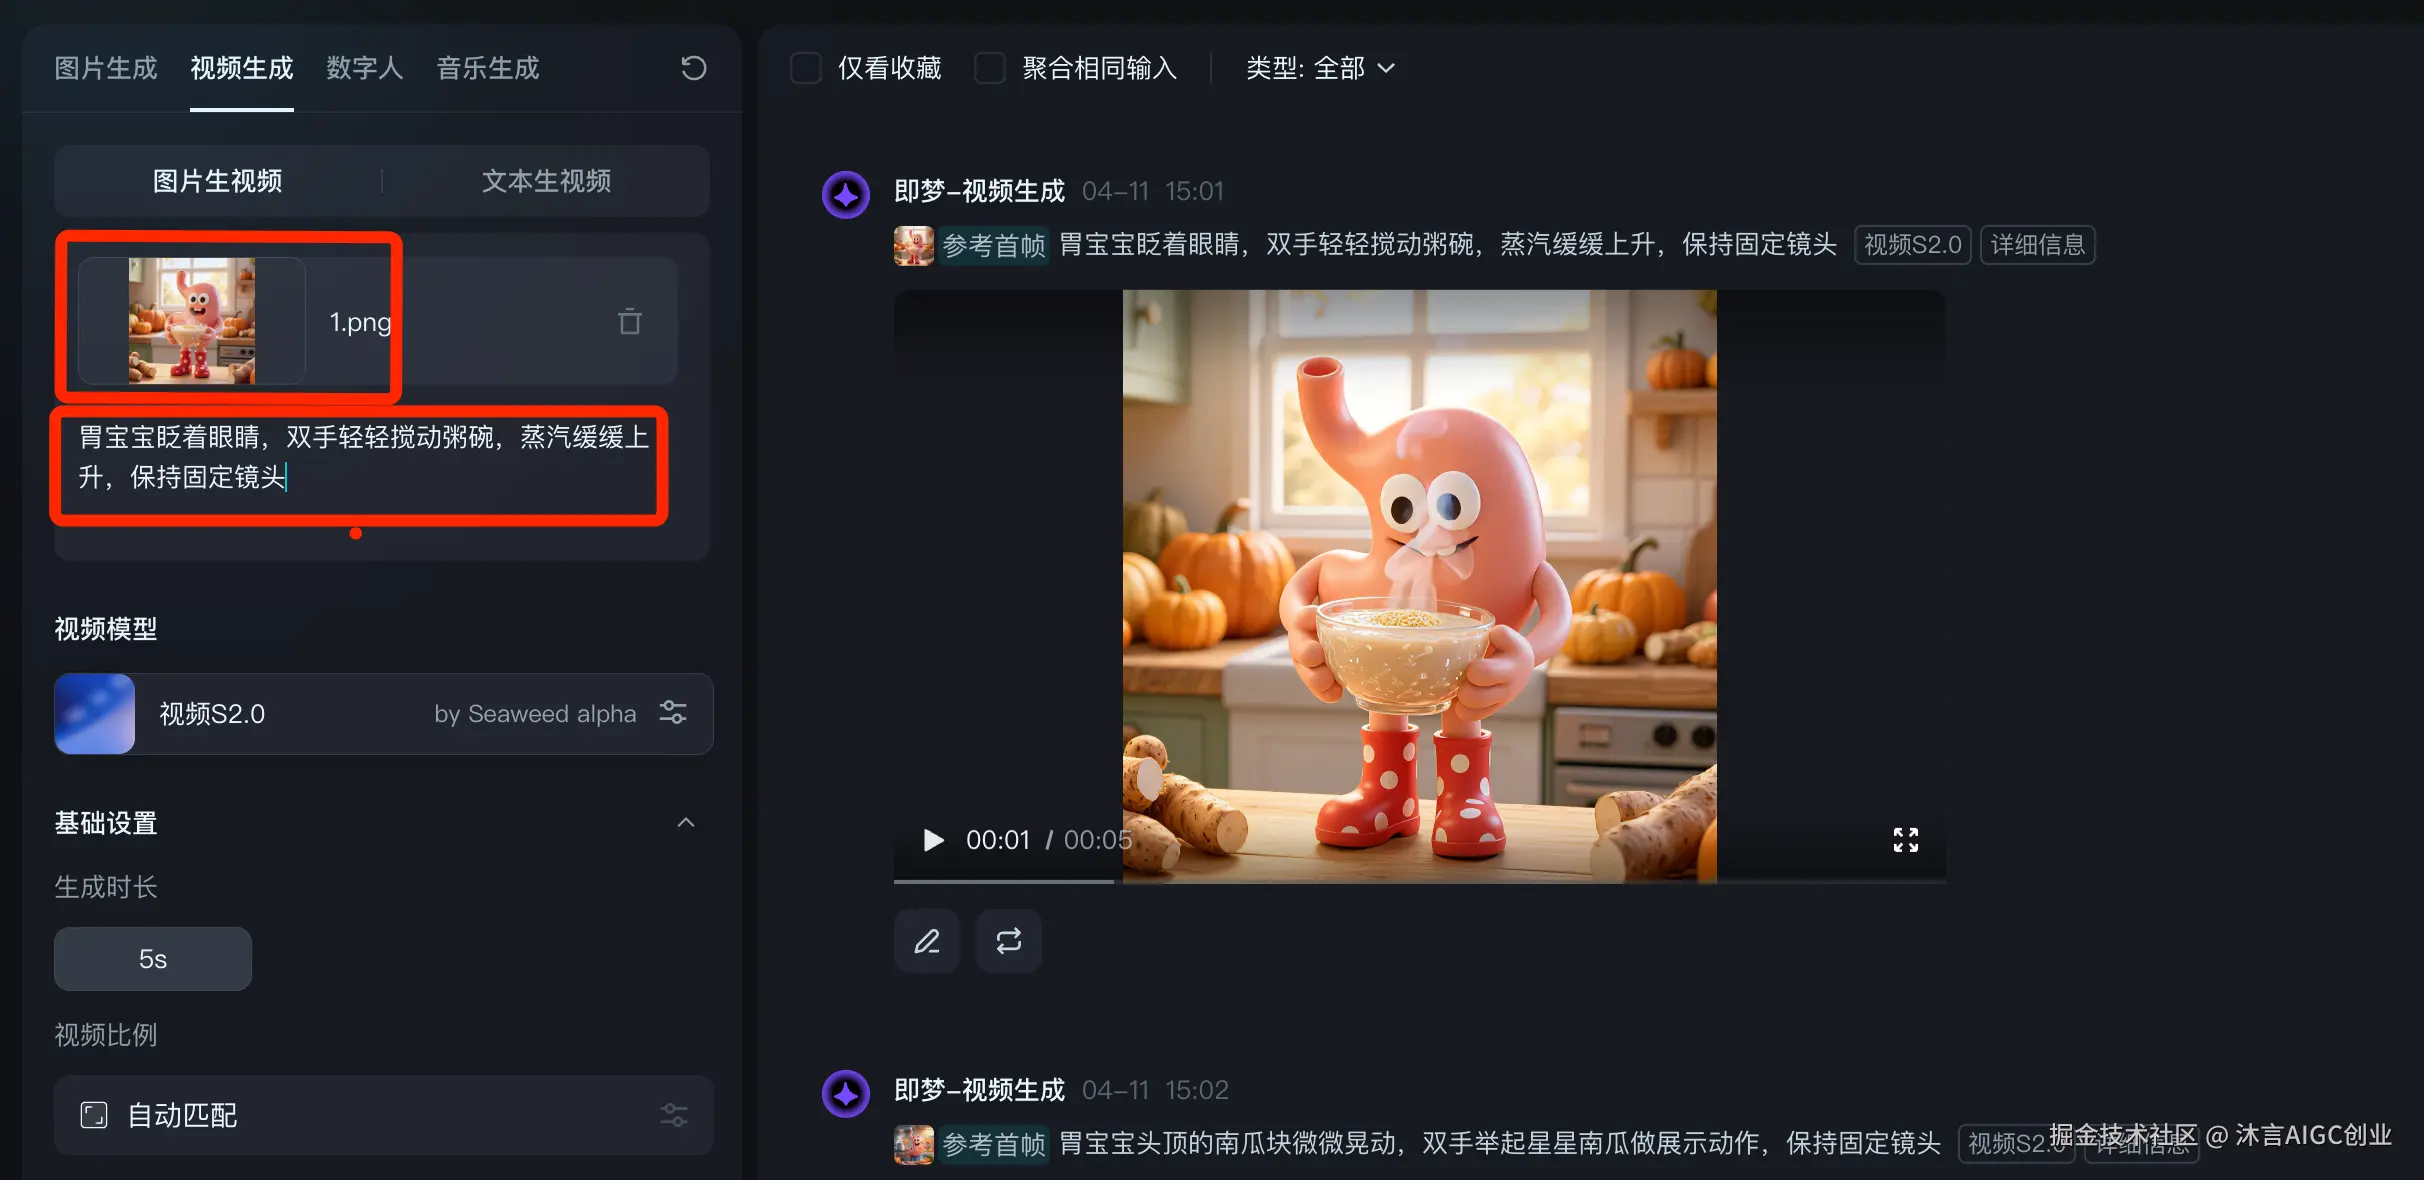
Task: Switch to the 图片生成 tab
Action: pos(106,68)
